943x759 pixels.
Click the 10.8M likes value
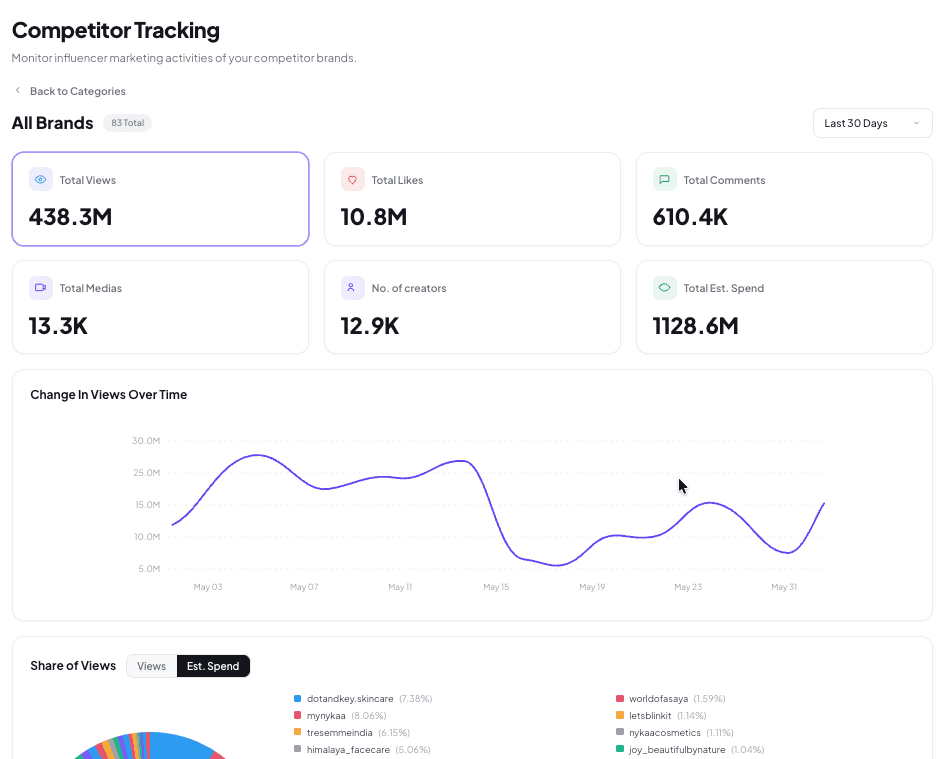point(374,217)
